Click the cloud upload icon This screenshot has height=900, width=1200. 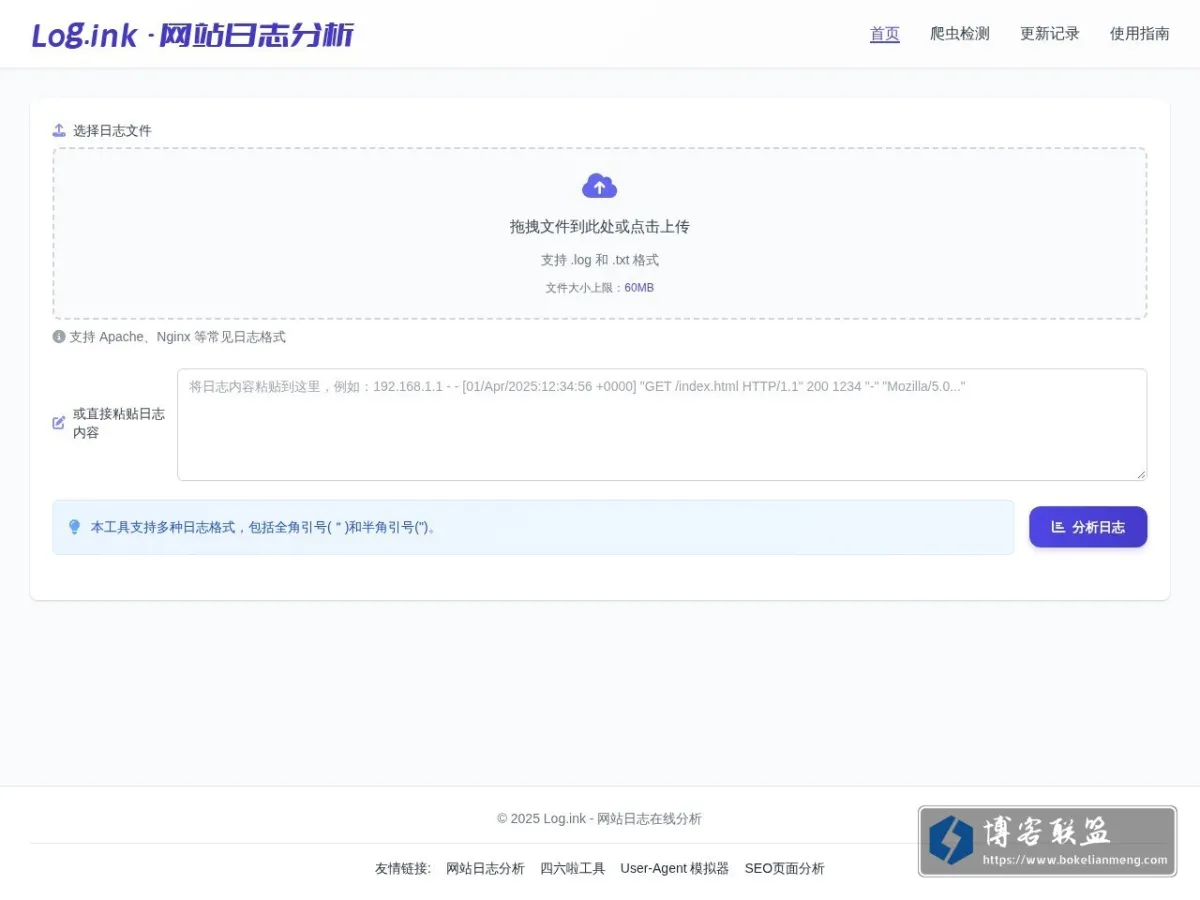point(600,186)
